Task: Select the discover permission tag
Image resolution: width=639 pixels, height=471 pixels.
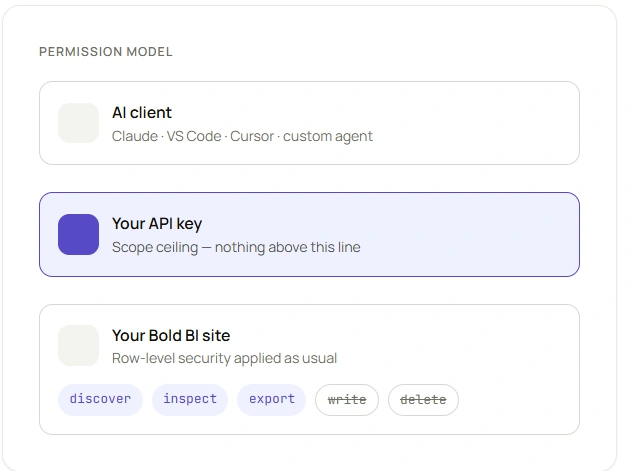Action: [100, 399]
